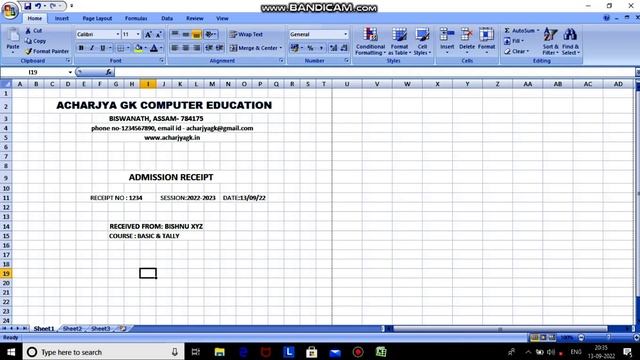
Task: Click the Windows Start button
Action: pos(11,352)
